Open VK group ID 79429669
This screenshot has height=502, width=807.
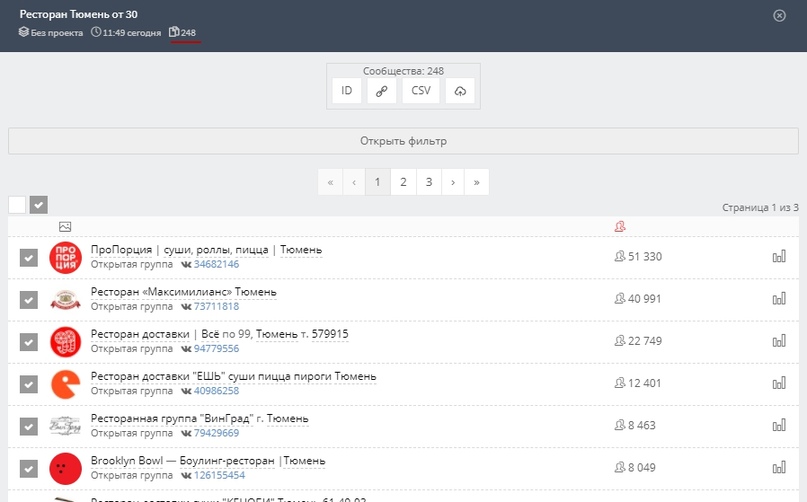[216, 433]
